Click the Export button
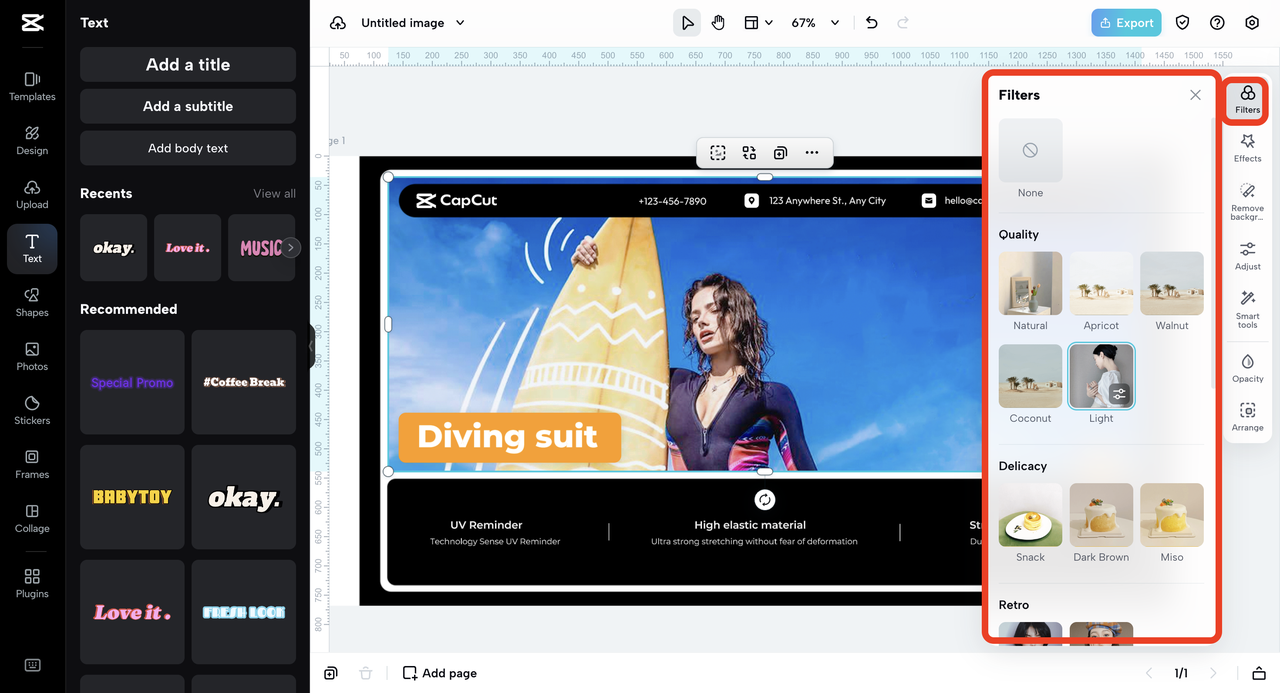1280x693 pixels. [1126, 23]
